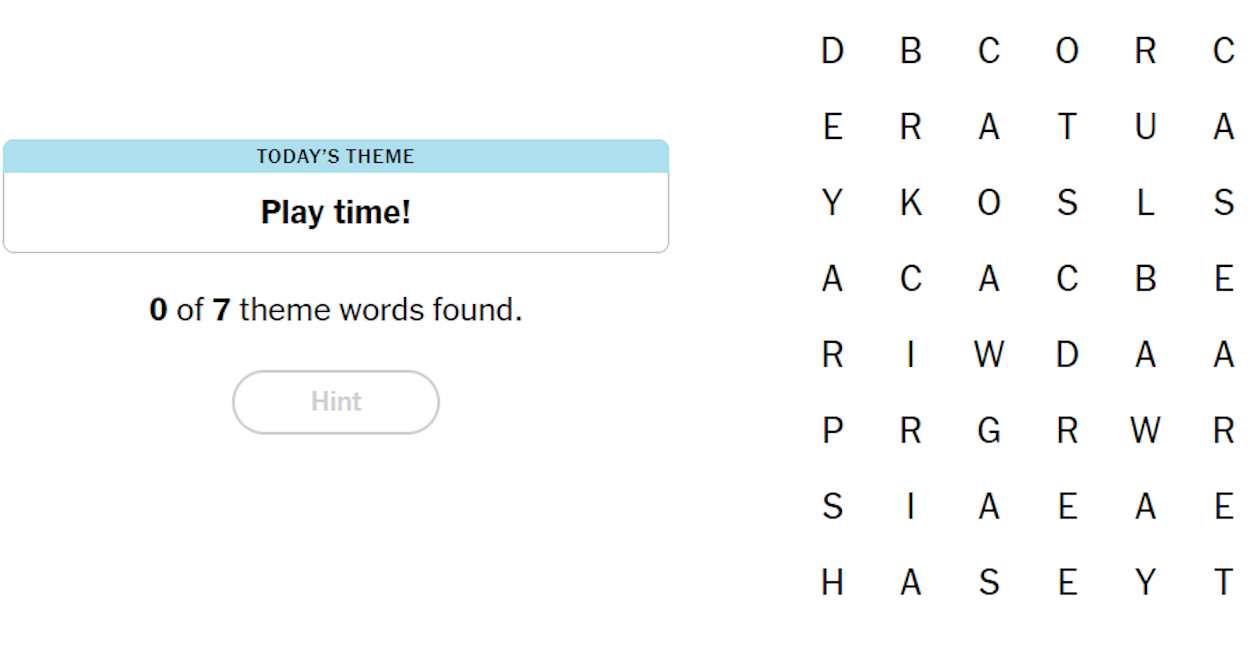Click the A next to the H in the bottom row
The height and width of the screenshot is (654, 1250).
(x=911, y=582)
